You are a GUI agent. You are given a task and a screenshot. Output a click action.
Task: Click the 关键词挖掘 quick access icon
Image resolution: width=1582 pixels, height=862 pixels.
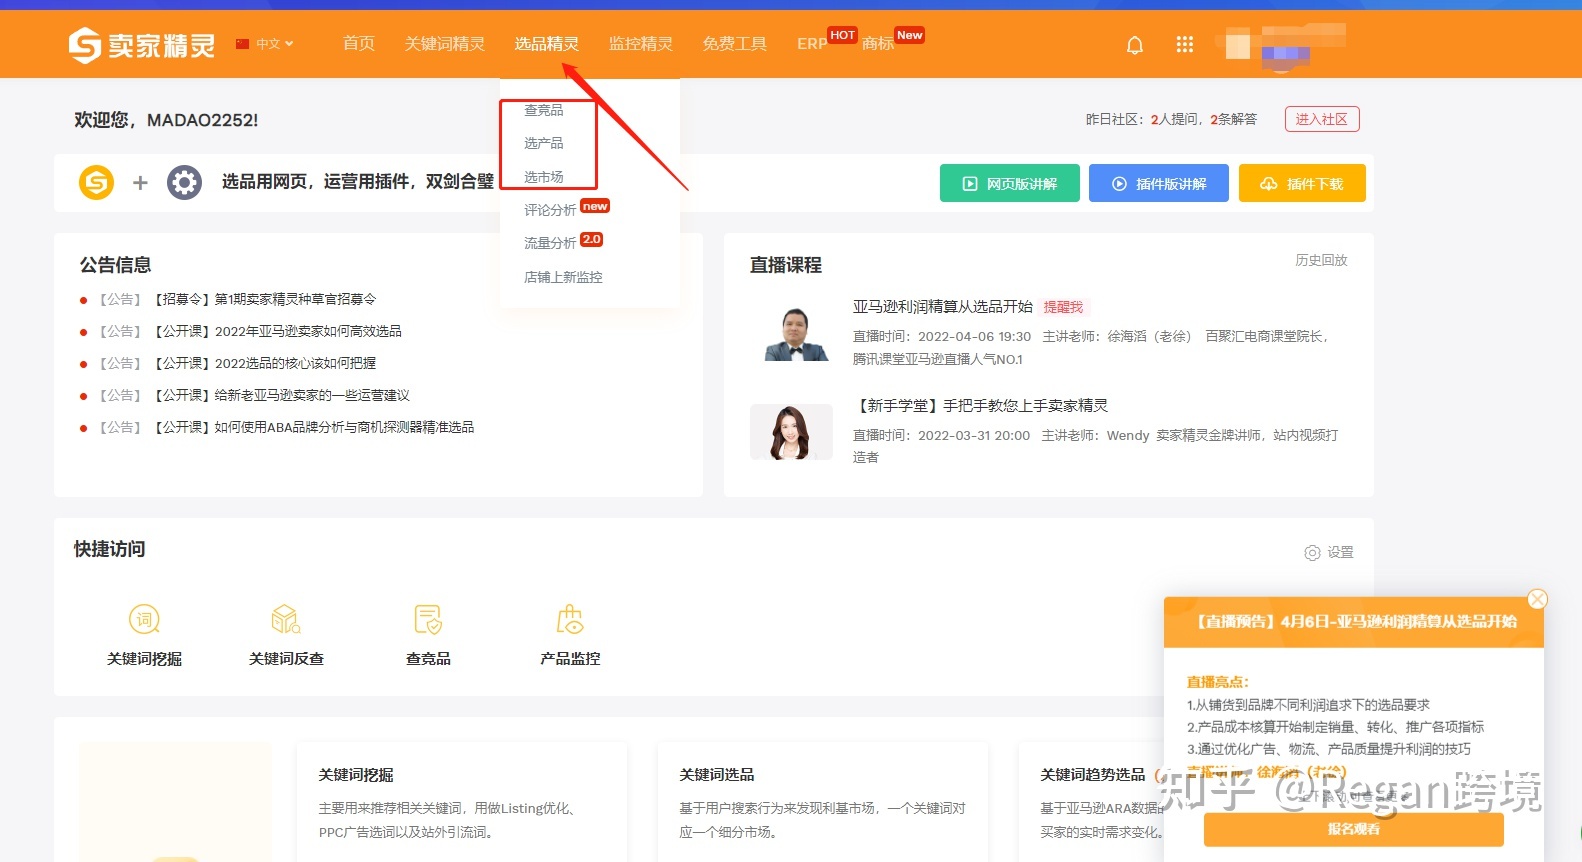click(145, 620)
